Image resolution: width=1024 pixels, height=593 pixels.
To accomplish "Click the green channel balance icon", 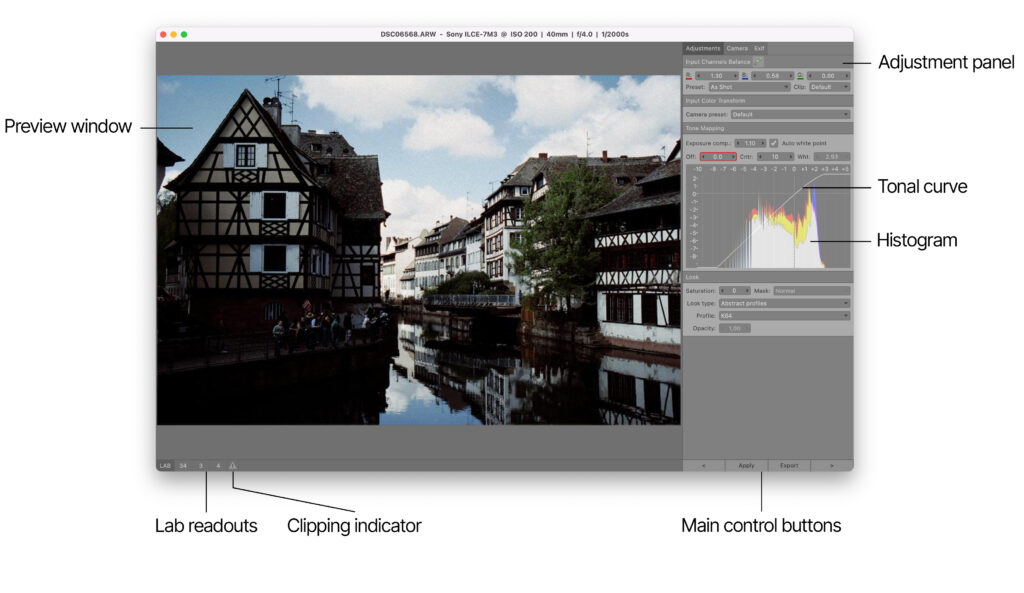I will pyautogui.click(x=800, y=76).
